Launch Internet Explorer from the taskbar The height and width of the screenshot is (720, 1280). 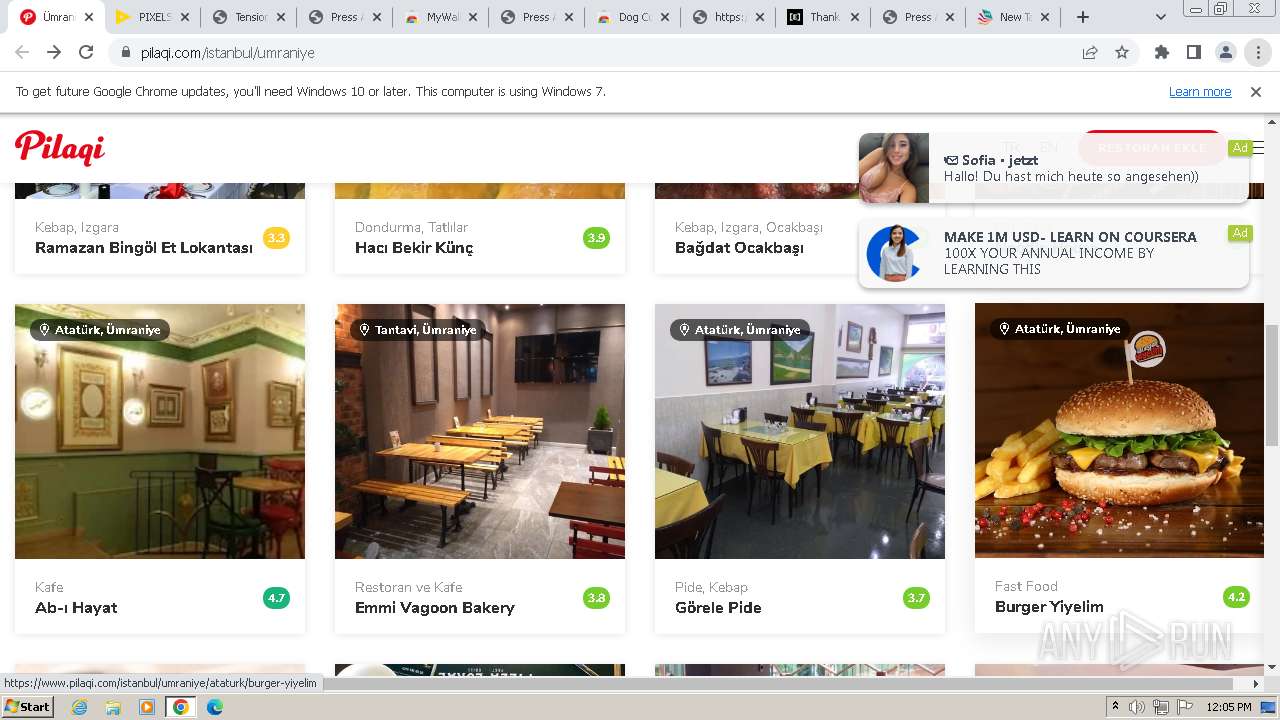(80, 707)
